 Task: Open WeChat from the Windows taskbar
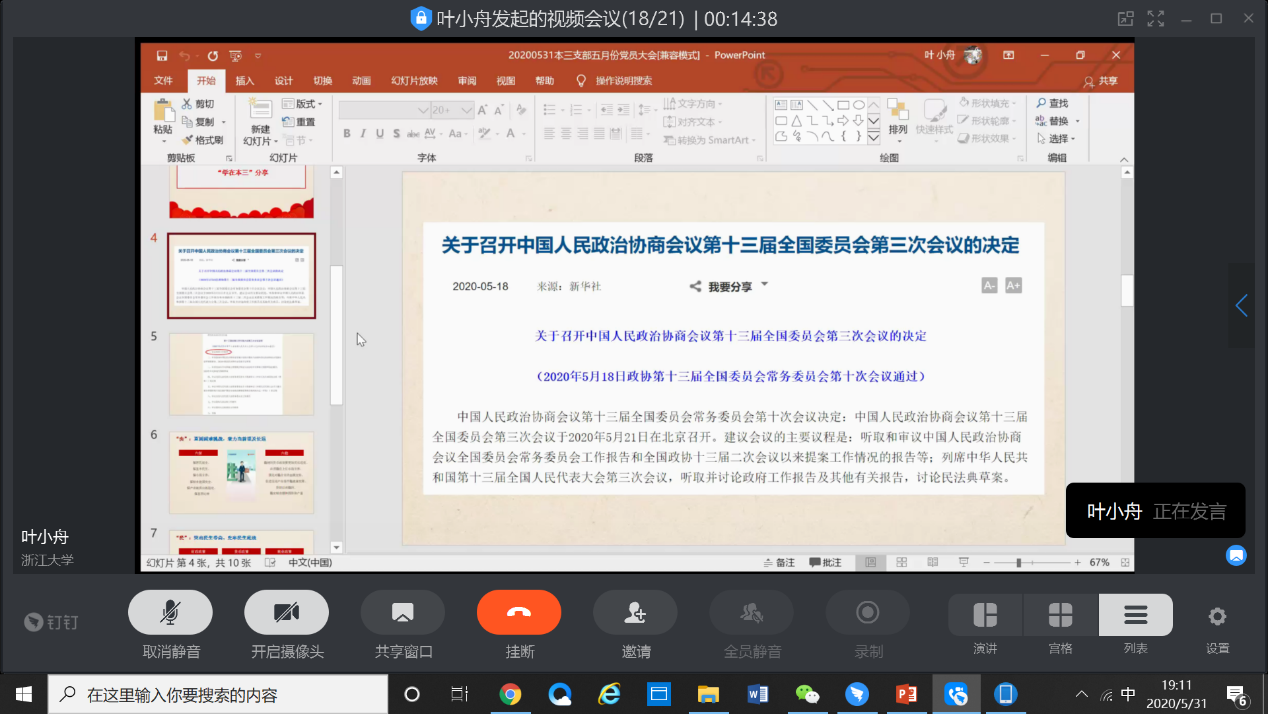click(806, 694)
